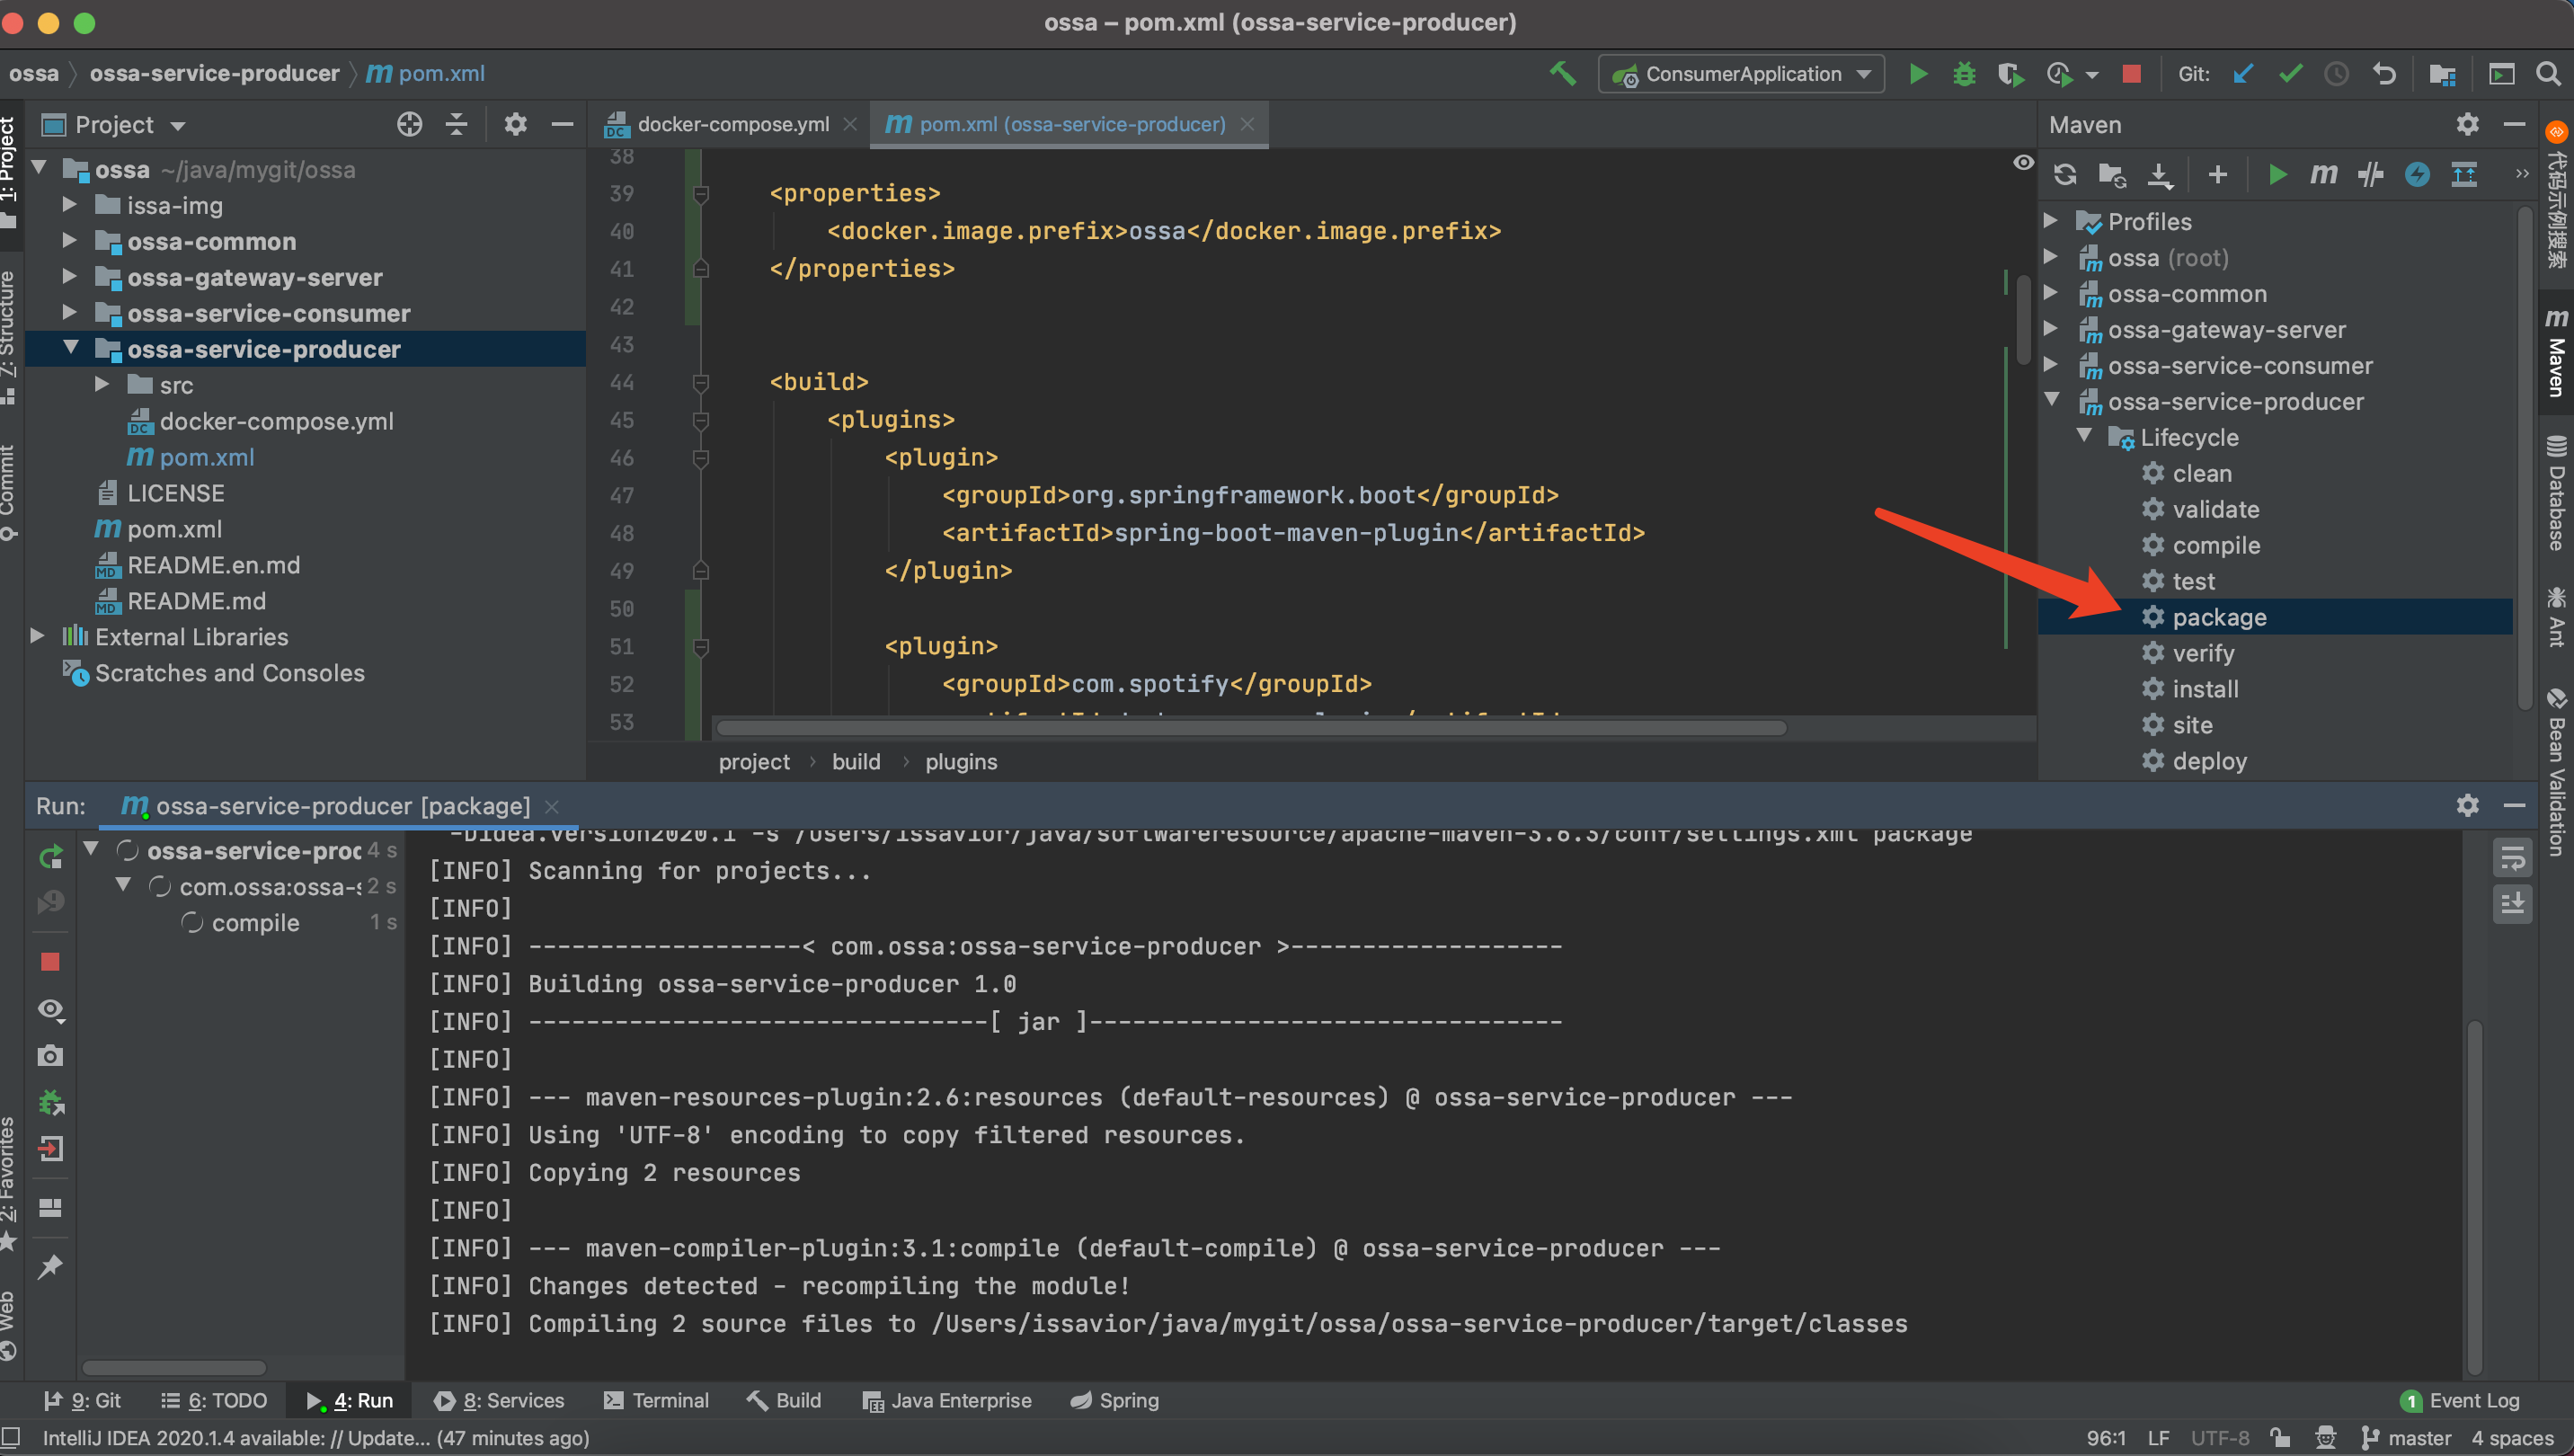Expand ossa-common module in Project tree
The height and width of the screenshot is (1456, 2574).
(x=69, y=241)
